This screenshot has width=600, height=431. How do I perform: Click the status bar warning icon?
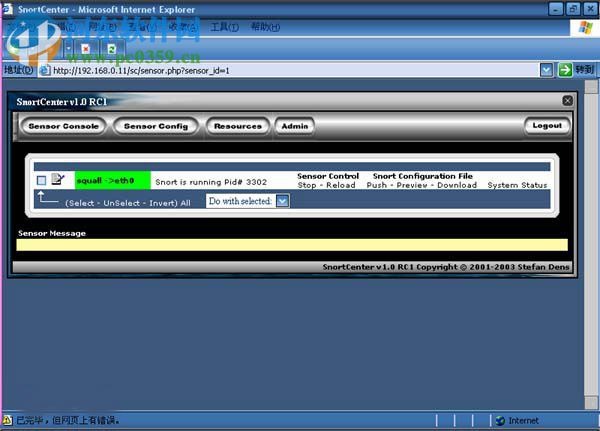[x=8, y=420]
